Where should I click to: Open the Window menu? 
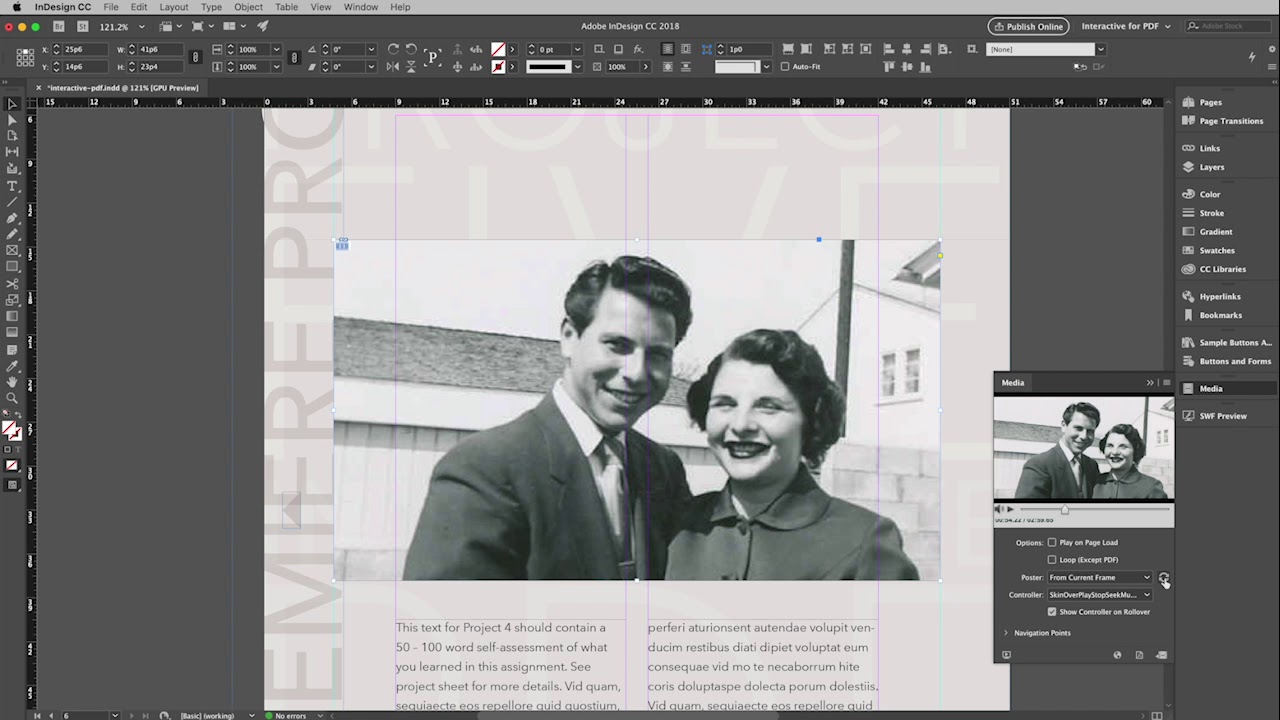[361, 7]
